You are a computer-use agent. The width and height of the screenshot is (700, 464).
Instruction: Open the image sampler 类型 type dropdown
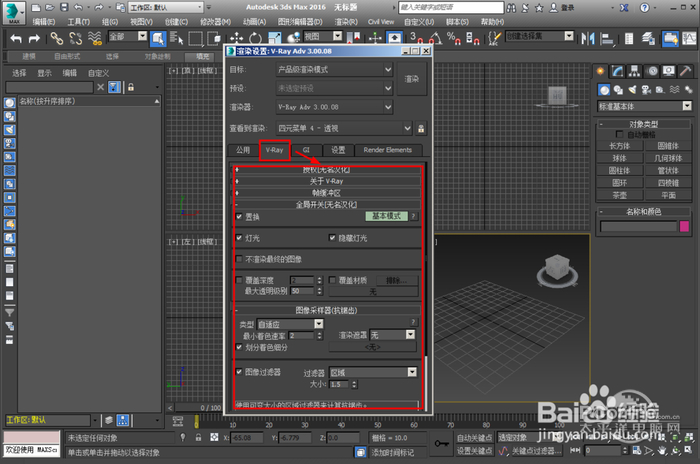tap(290, 324)
